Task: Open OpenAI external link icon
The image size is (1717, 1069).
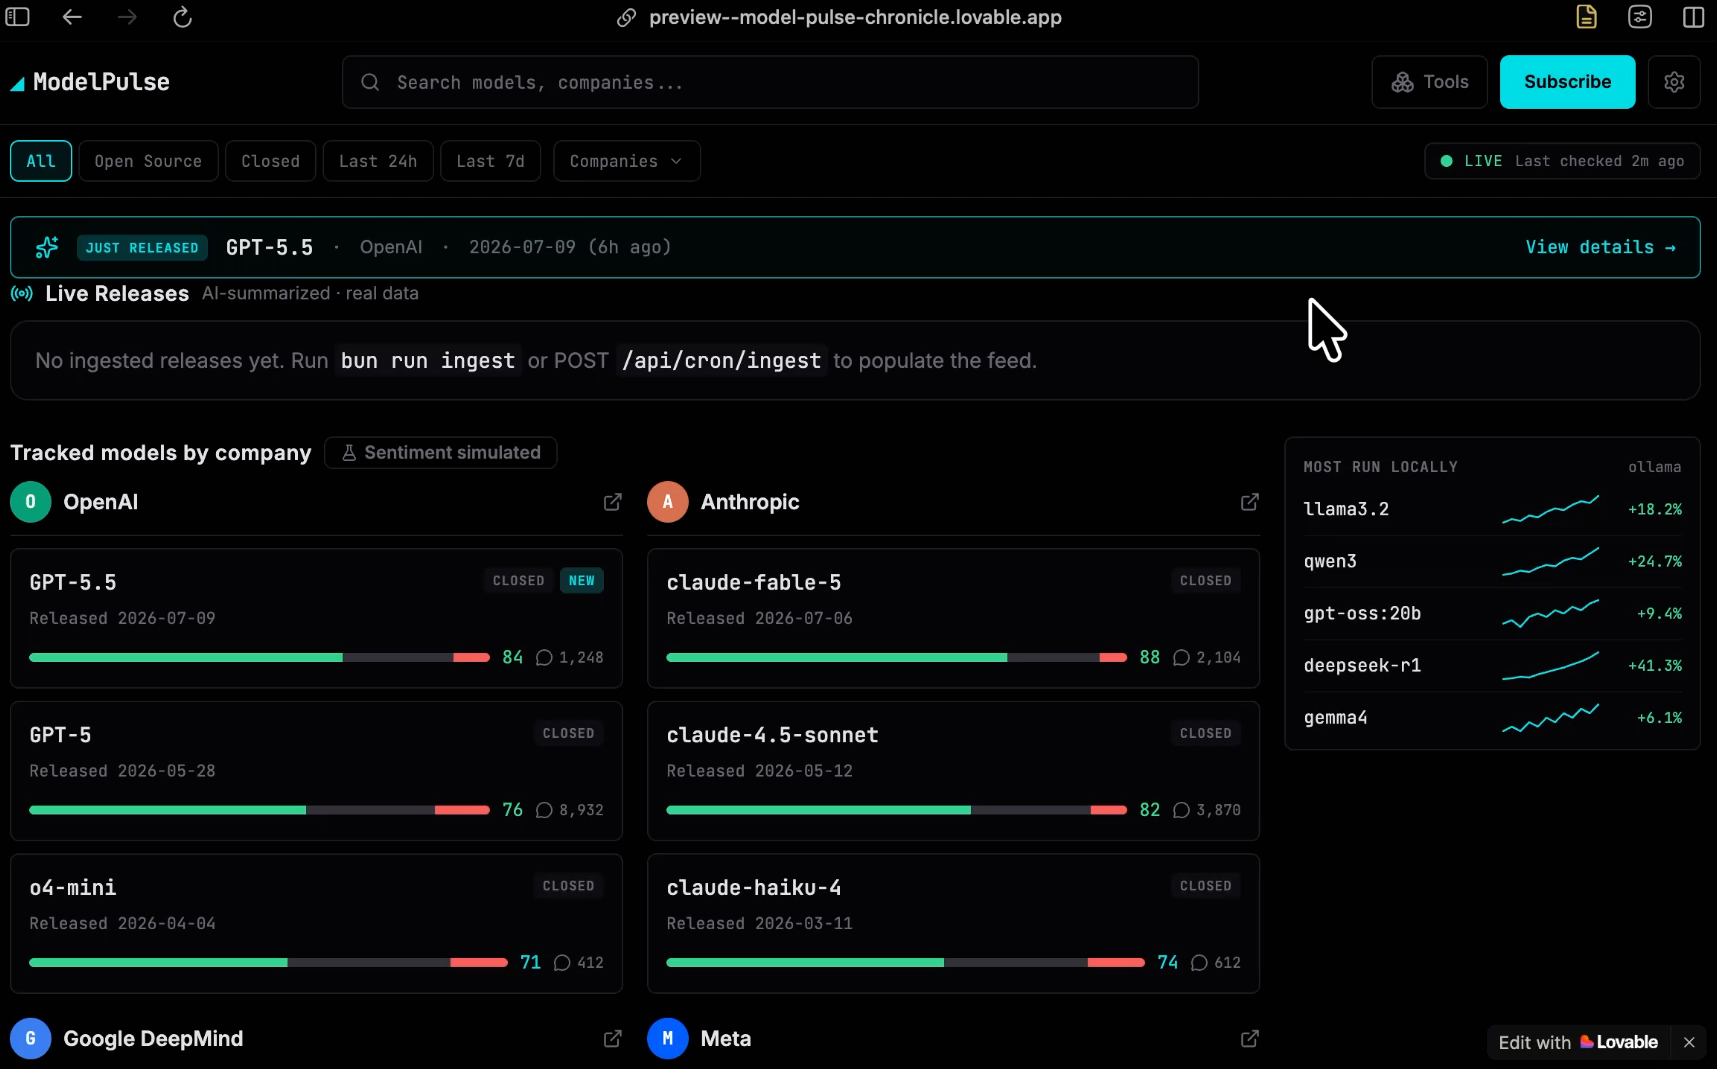Action: tap(612, 502)
